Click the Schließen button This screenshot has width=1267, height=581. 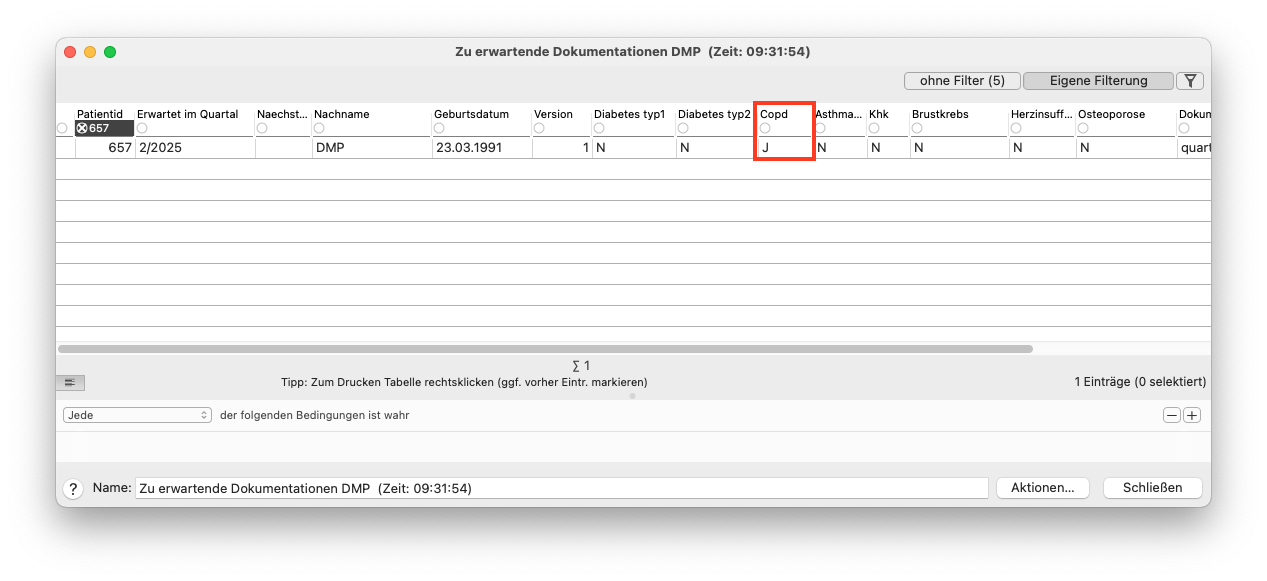tap(1153, 488)
